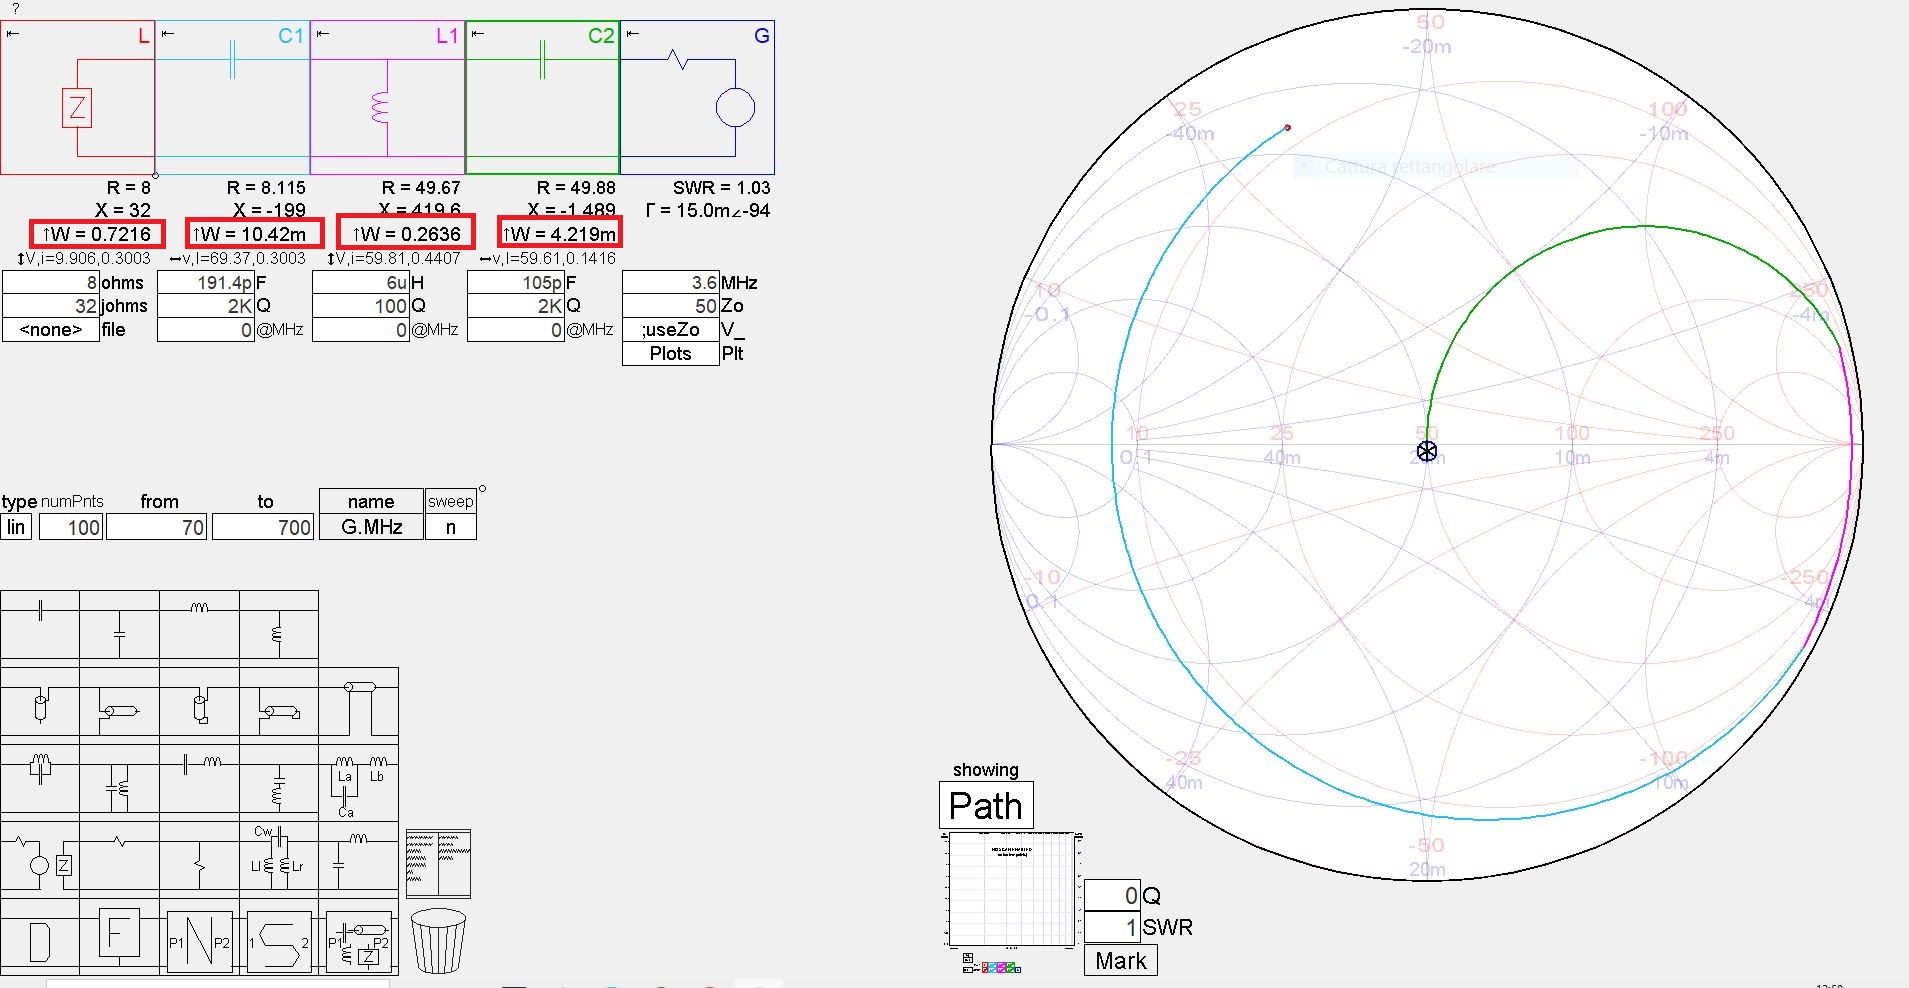Select the series capacitor component in palette
Viewport: 1909px width, 988px height.
click(x=40, y=624)
